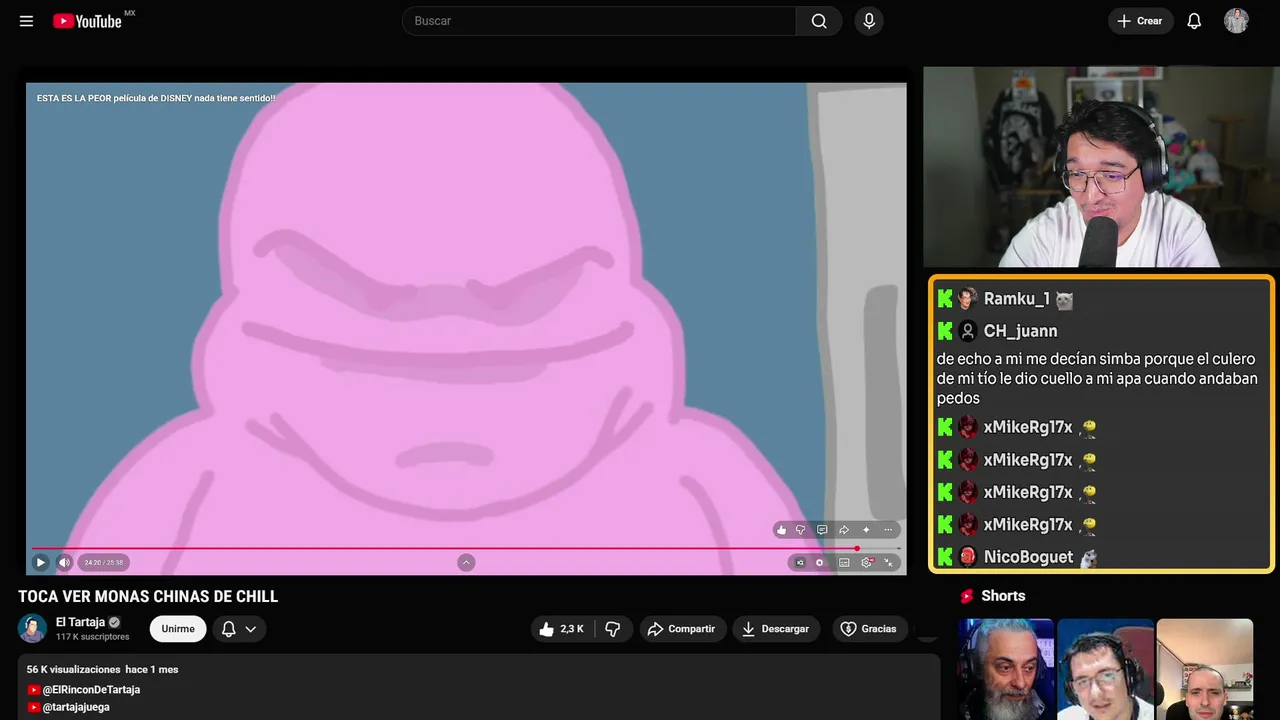Toggle autoplay in the player controls

(800, 562)
